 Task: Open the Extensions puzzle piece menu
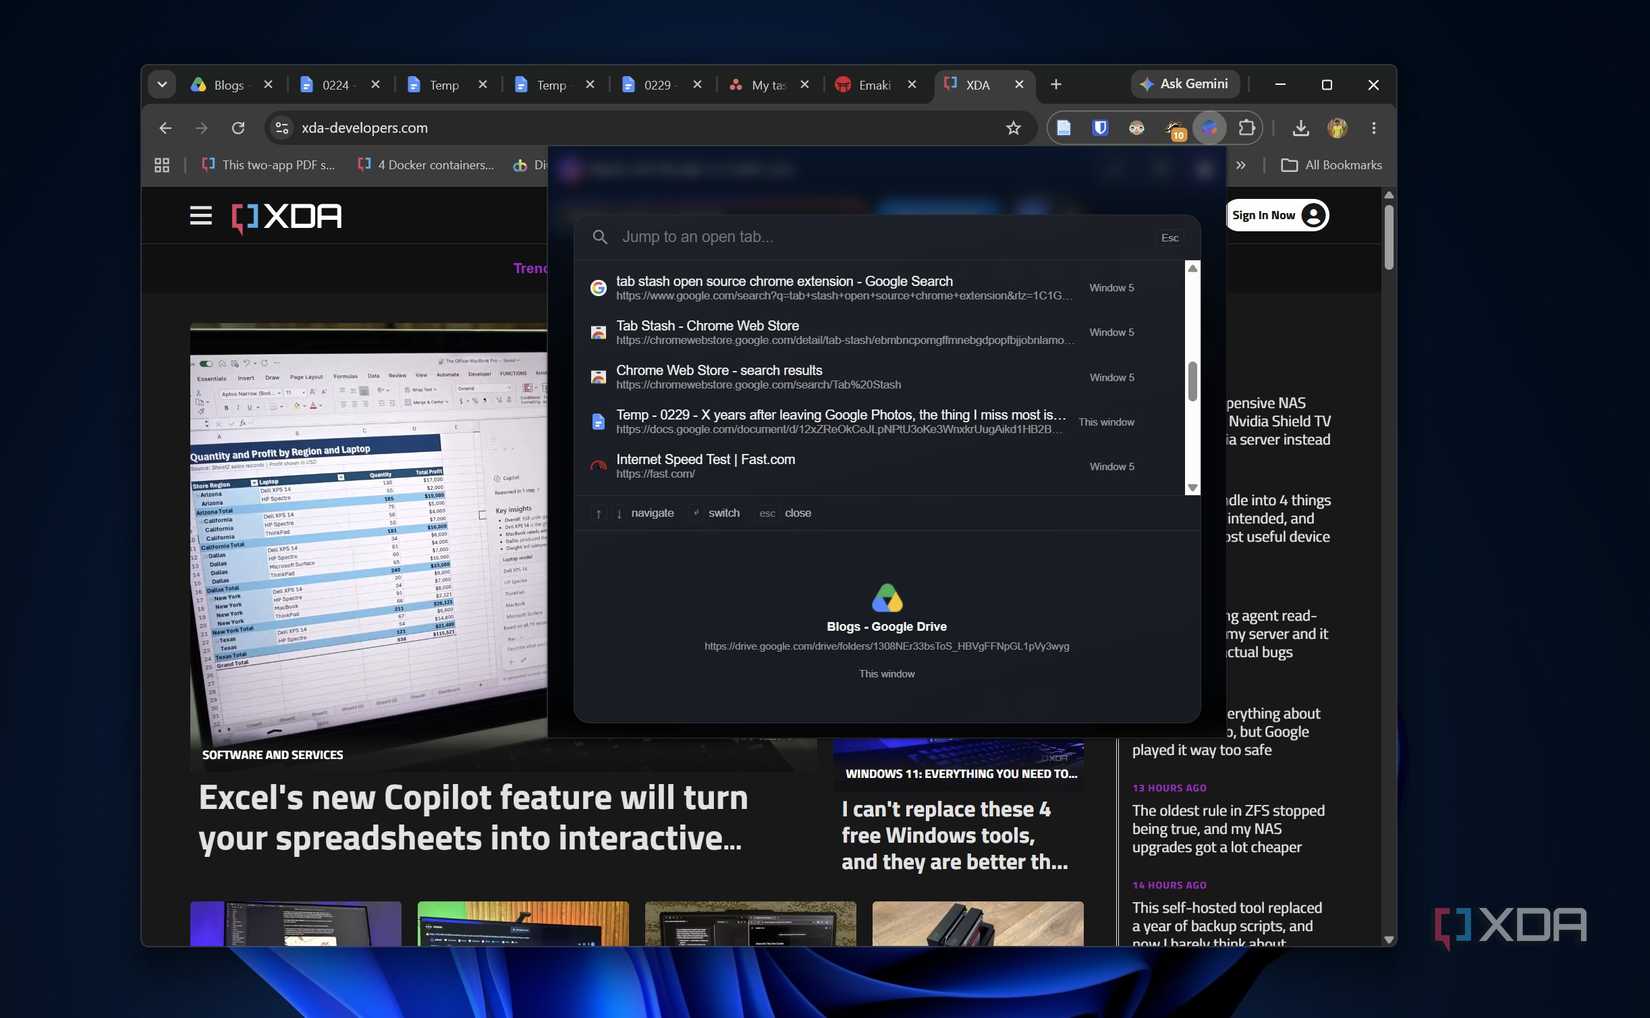coord(1246,128)
